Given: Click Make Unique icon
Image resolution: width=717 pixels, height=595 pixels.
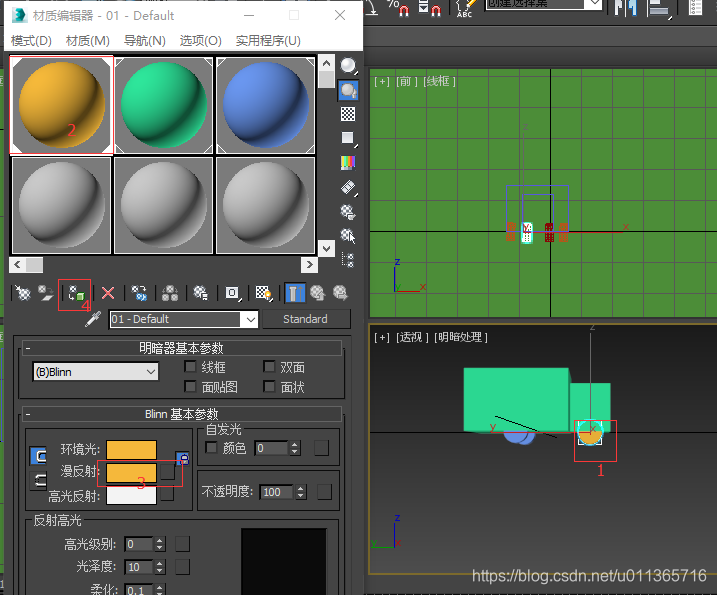Looking at the screenshot, I should [x=170, y=293].
